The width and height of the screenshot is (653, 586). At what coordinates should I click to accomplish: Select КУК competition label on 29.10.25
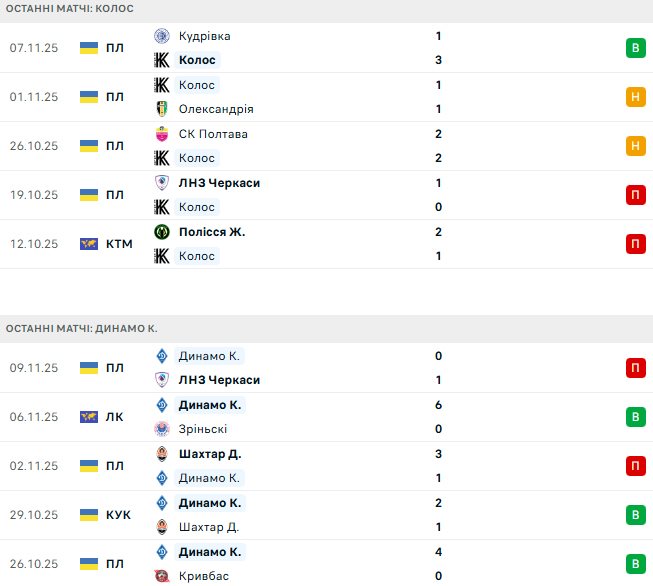click(x=118, y=515)
